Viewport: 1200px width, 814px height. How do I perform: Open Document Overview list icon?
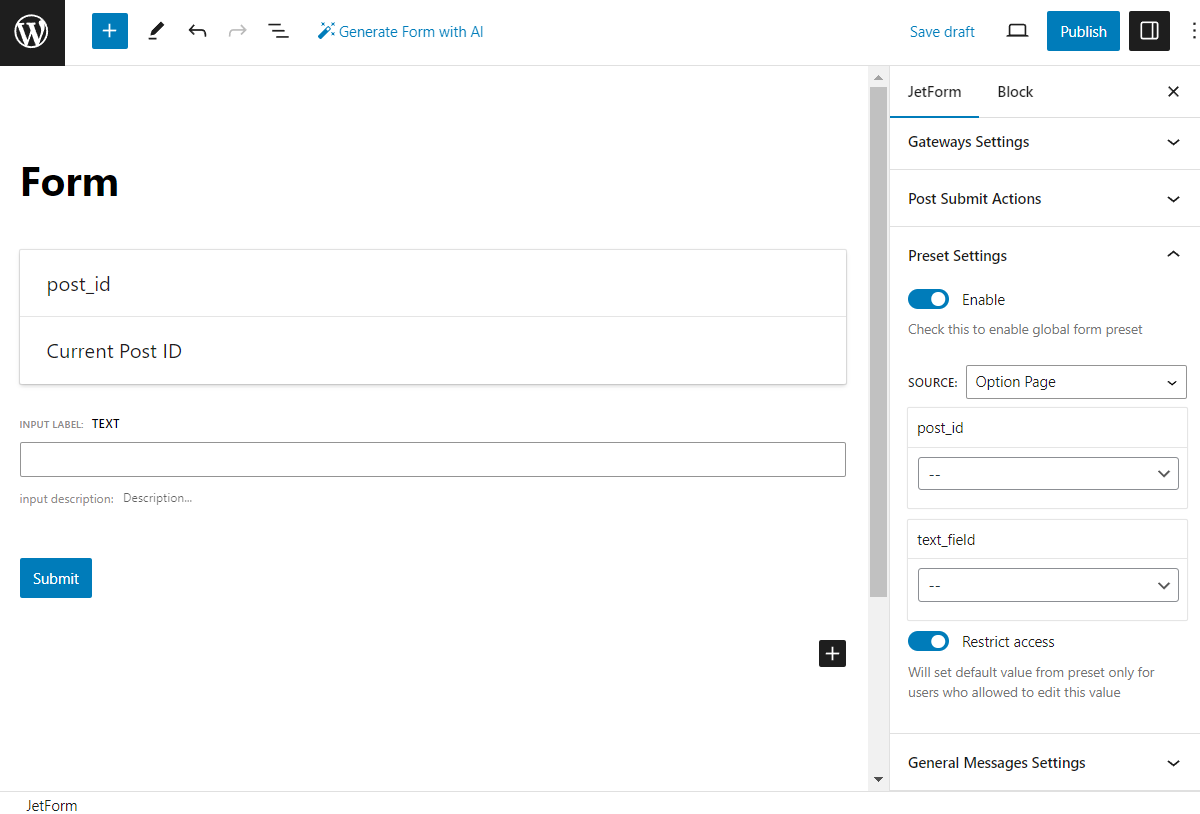tap(278, 31)
